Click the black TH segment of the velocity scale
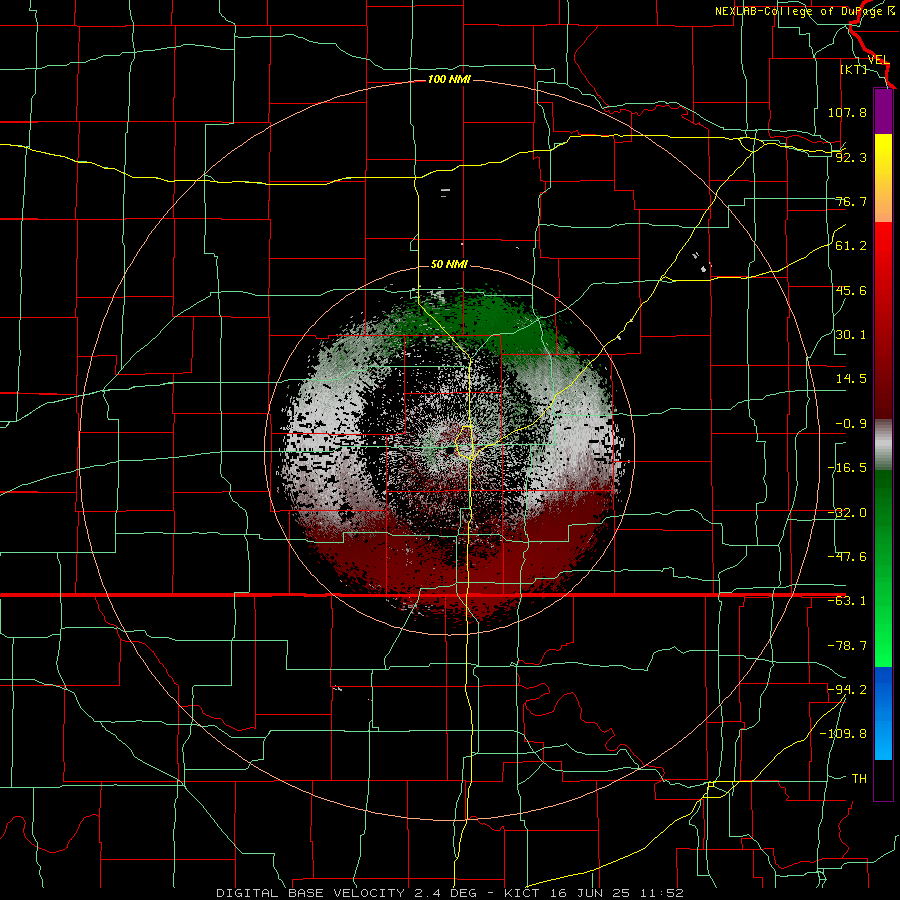 (x=883, y=779)
